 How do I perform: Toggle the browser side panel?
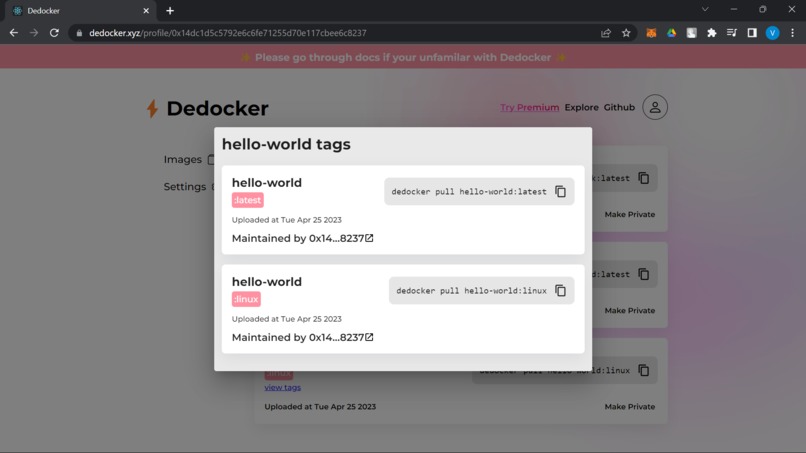pyautogui.click(x=752, y=33)
